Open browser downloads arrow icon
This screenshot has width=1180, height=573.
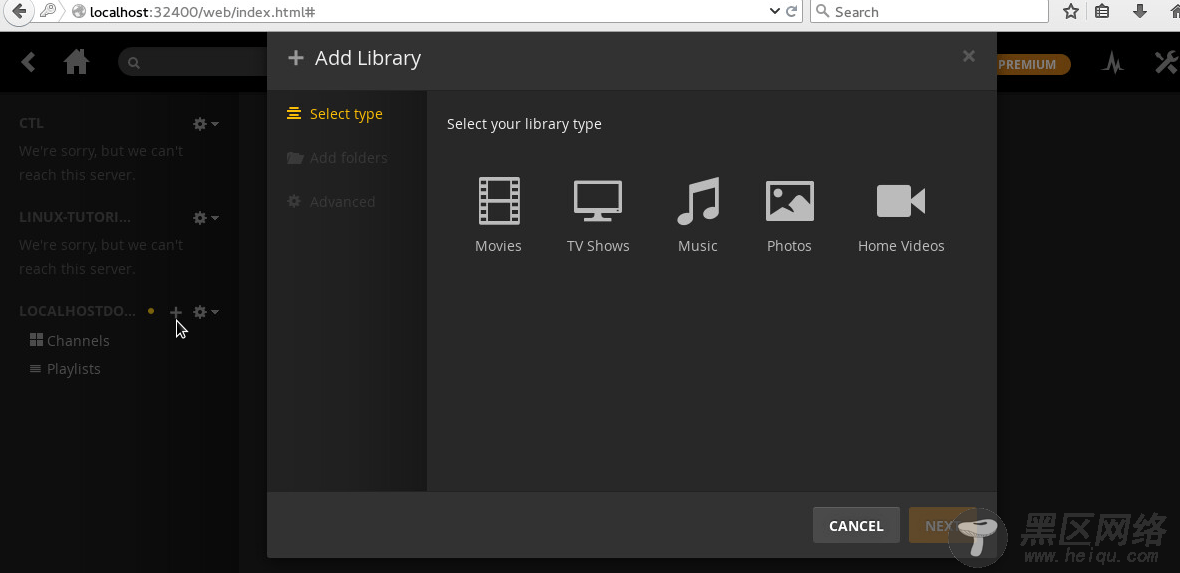pos(1140,11)
